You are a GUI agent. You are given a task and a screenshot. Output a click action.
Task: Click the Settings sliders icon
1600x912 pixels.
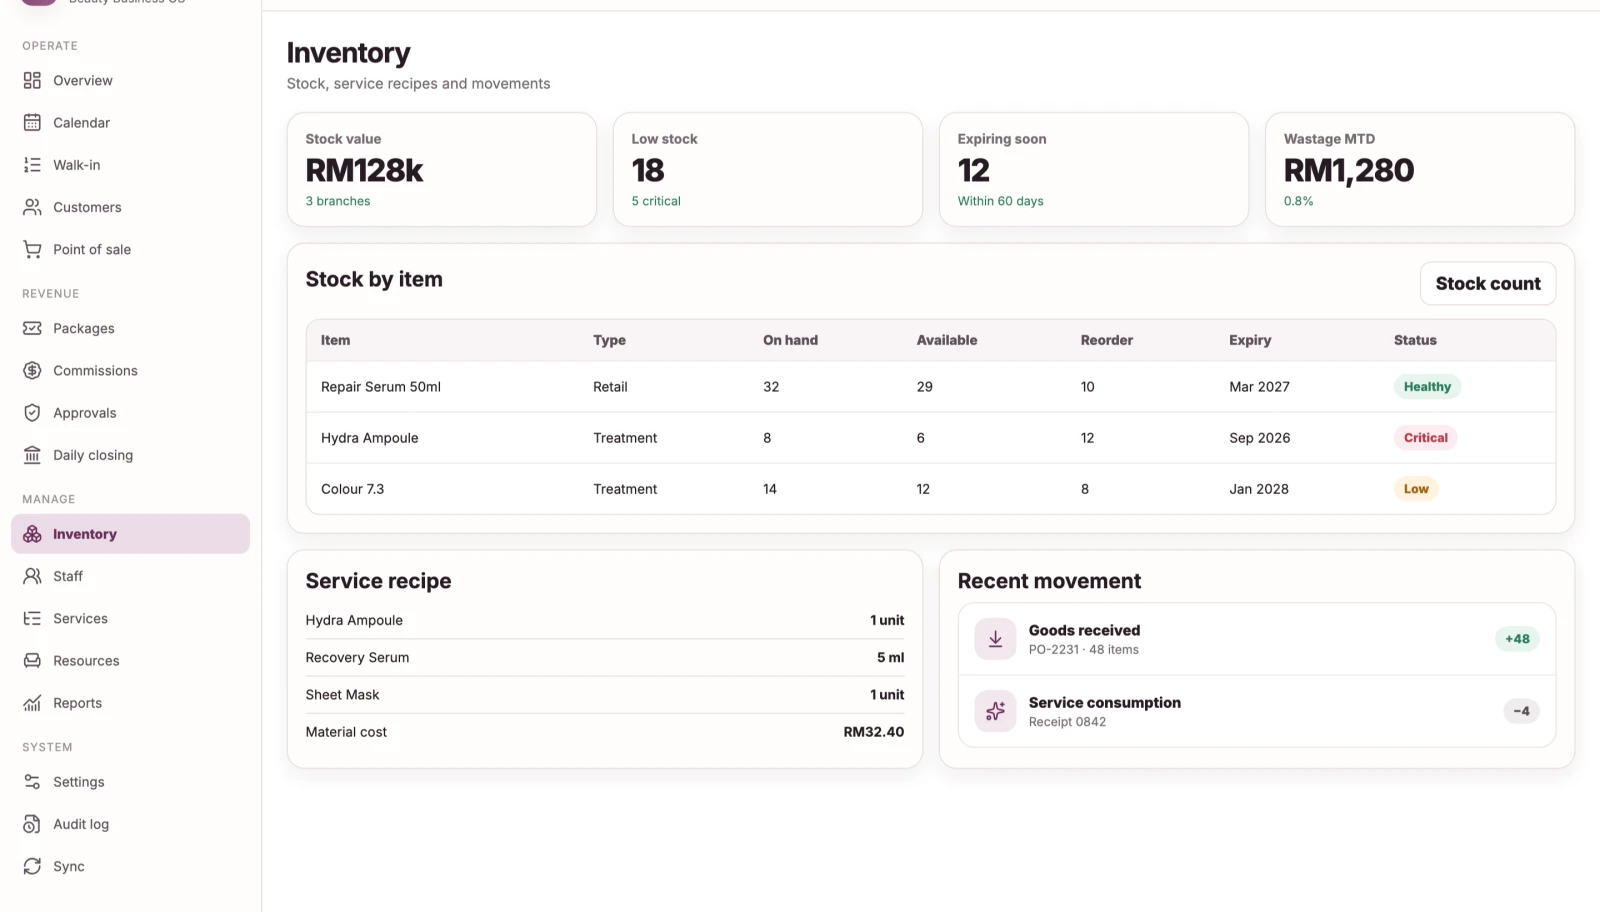click(32, 782)
